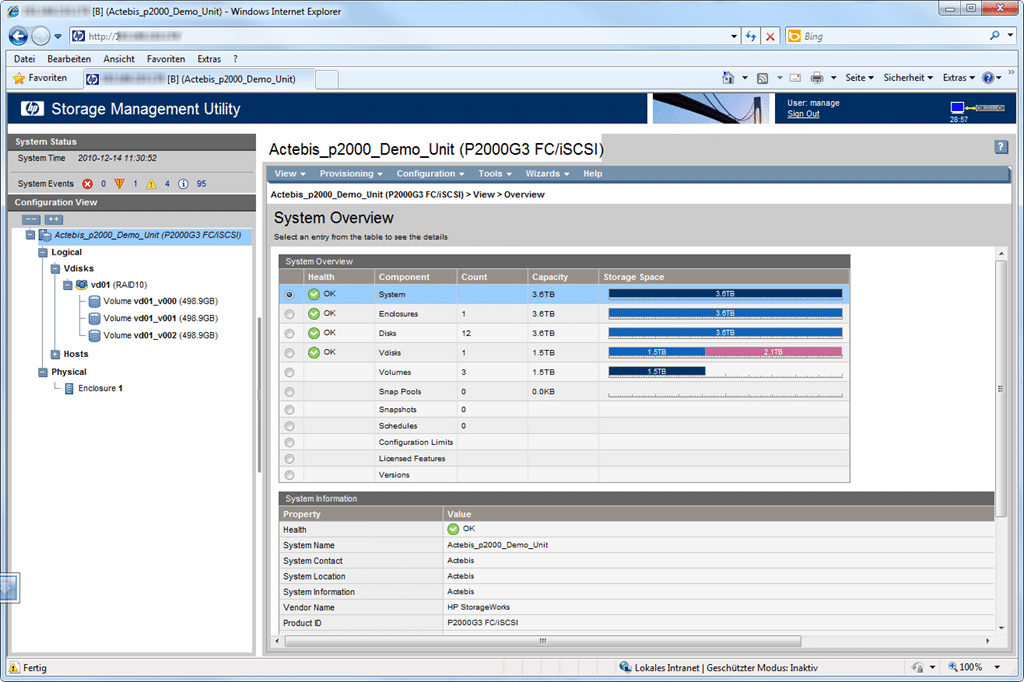Select the Snap Pools row radio button

[x=289, y=392]
